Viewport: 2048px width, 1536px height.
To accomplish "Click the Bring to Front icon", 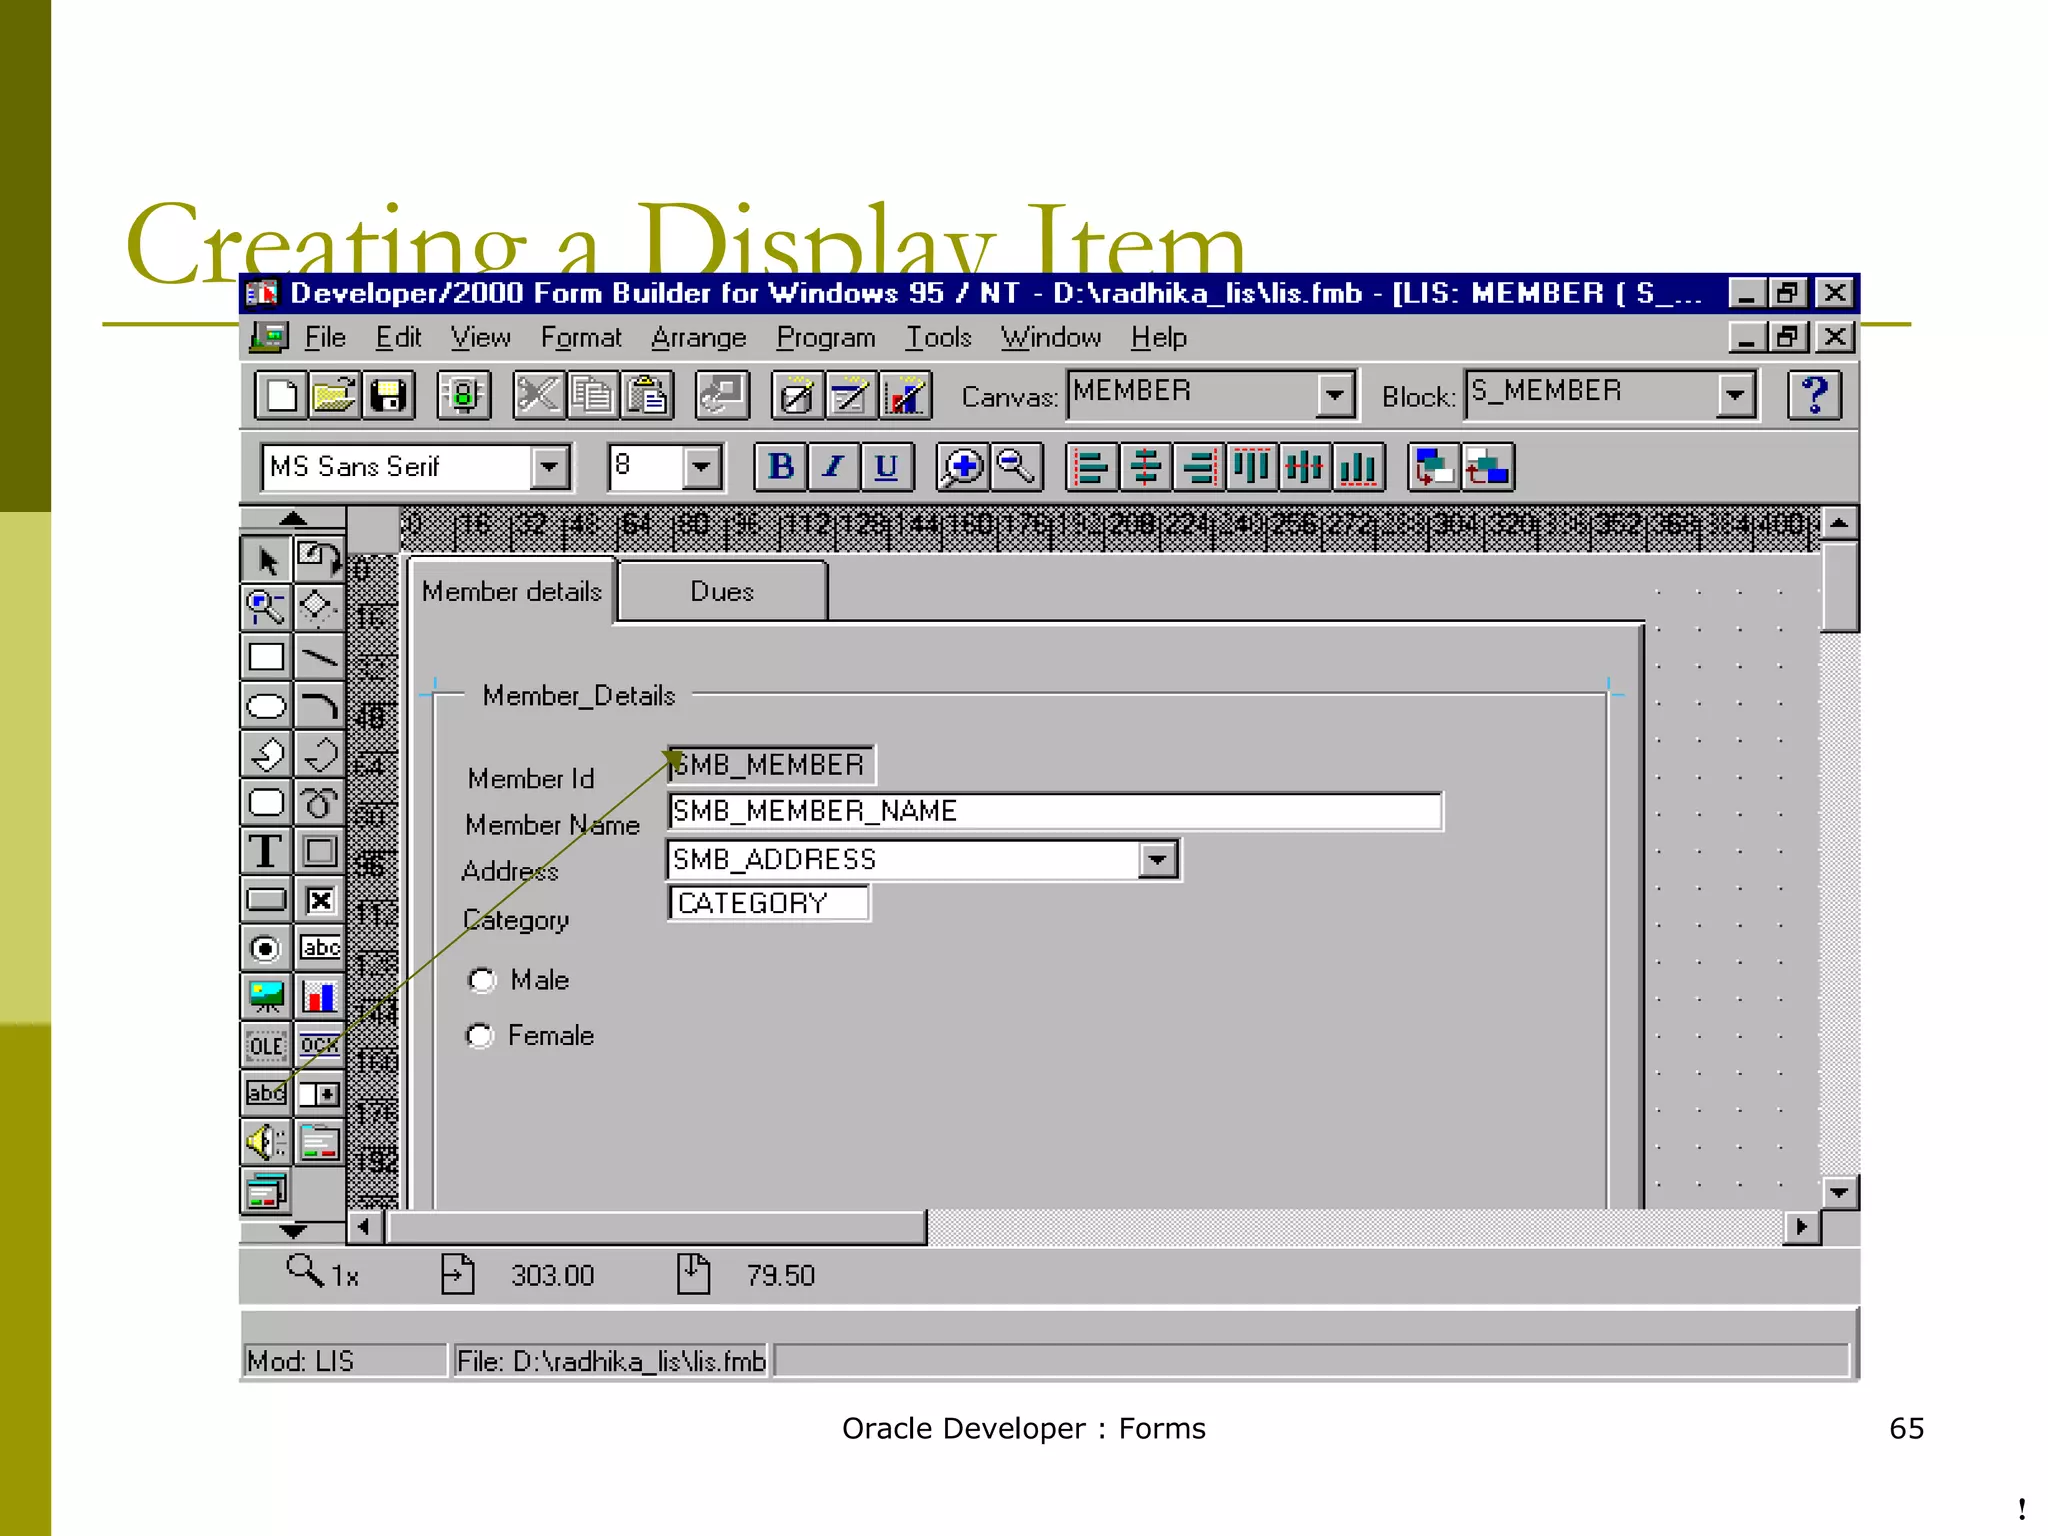I will tap(1433, 467).
